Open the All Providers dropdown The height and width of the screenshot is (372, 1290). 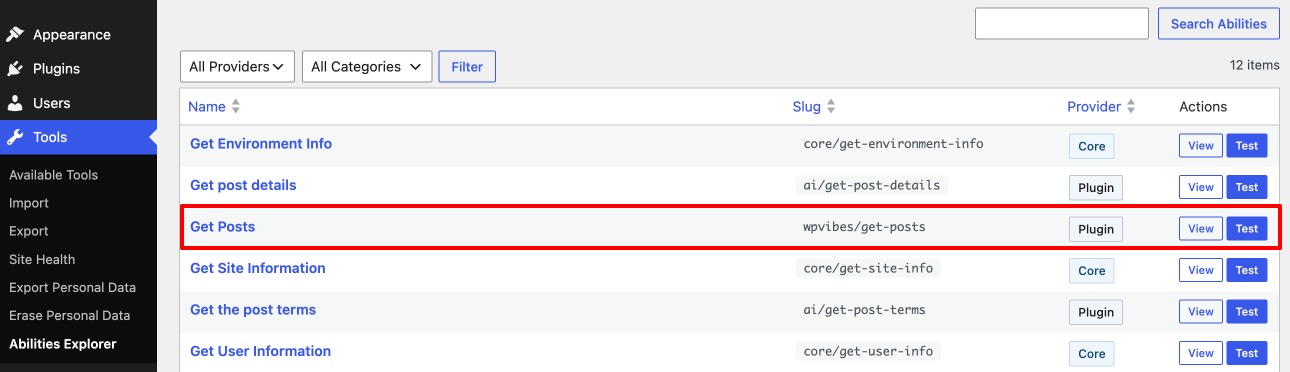(237, 67)
